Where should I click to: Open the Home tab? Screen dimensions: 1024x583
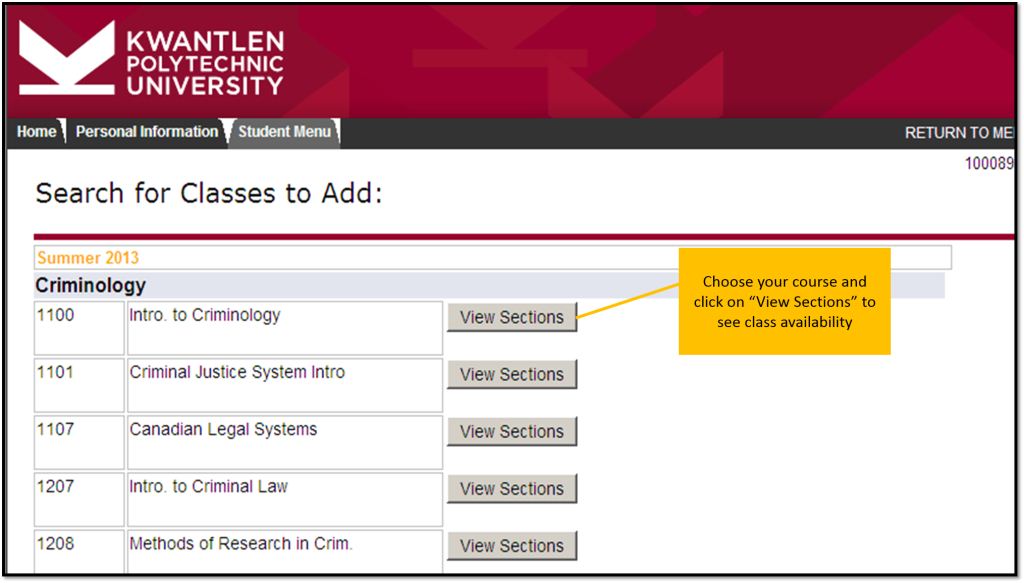click(37, 132)
